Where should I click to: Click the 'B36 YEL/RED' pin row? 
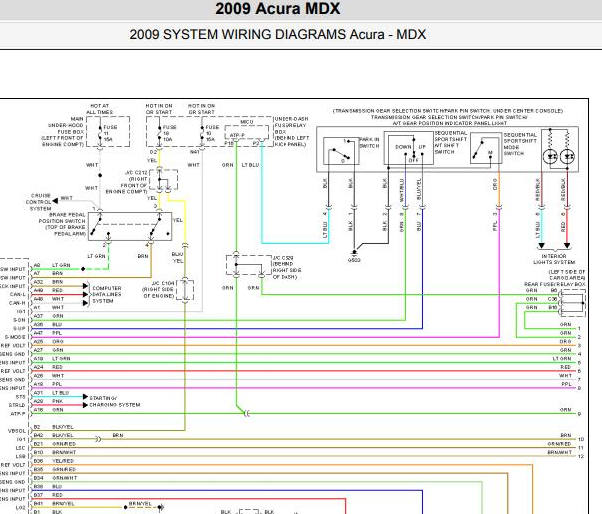(x=53, y=461)
